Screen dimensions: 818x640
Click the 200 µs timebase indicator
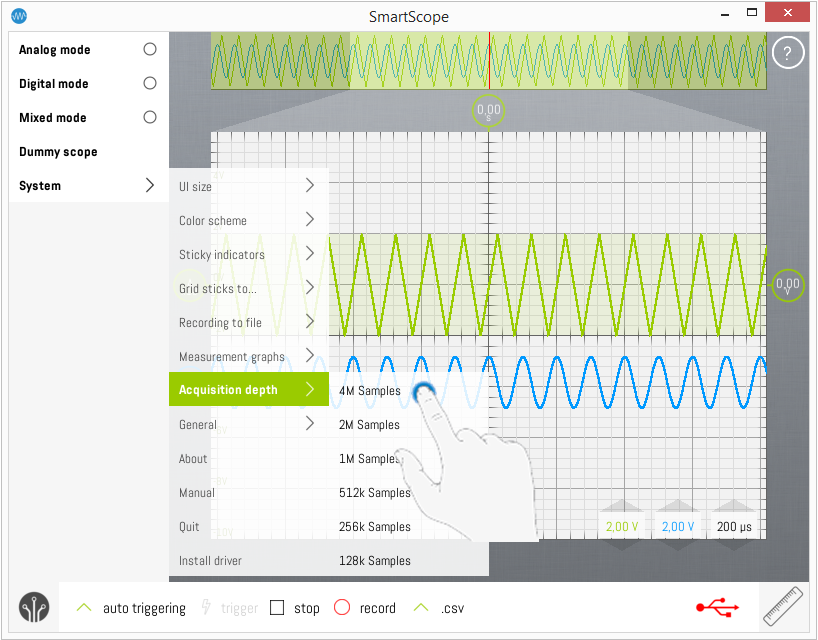[x=732, y=526]
